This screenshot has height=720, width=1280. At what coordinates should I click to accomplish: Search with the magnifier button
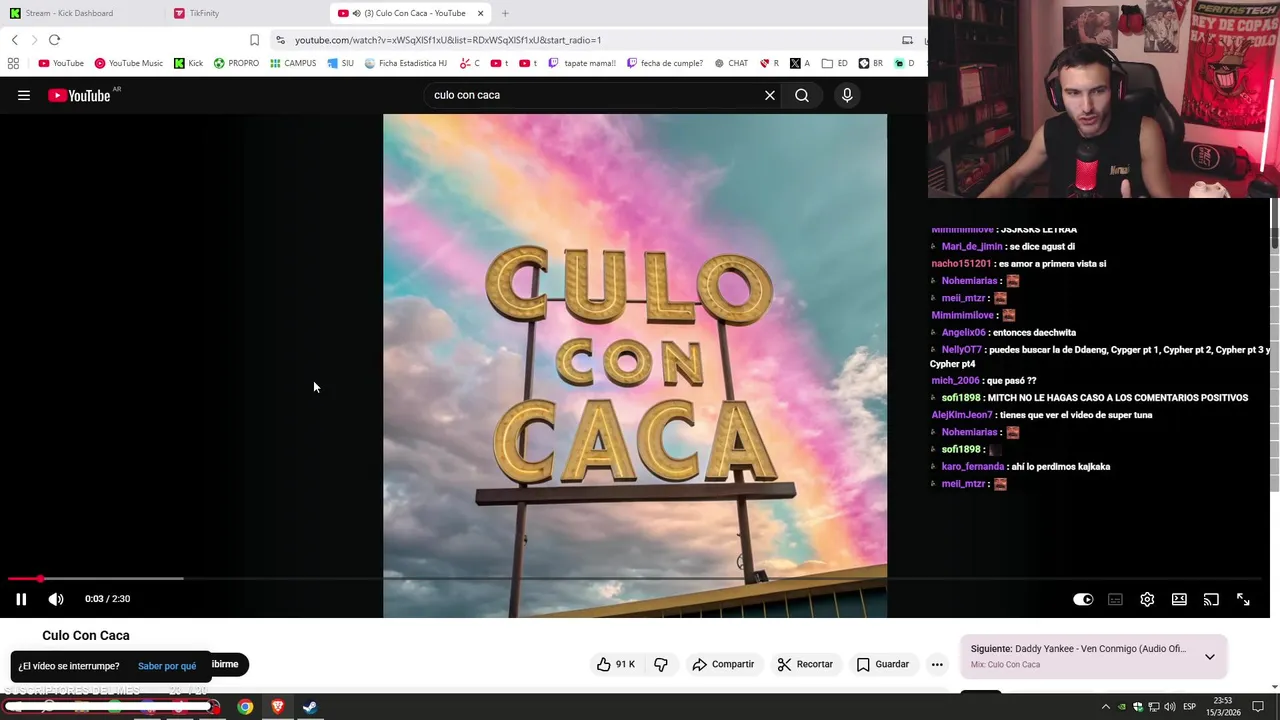[x=802, y=95]
